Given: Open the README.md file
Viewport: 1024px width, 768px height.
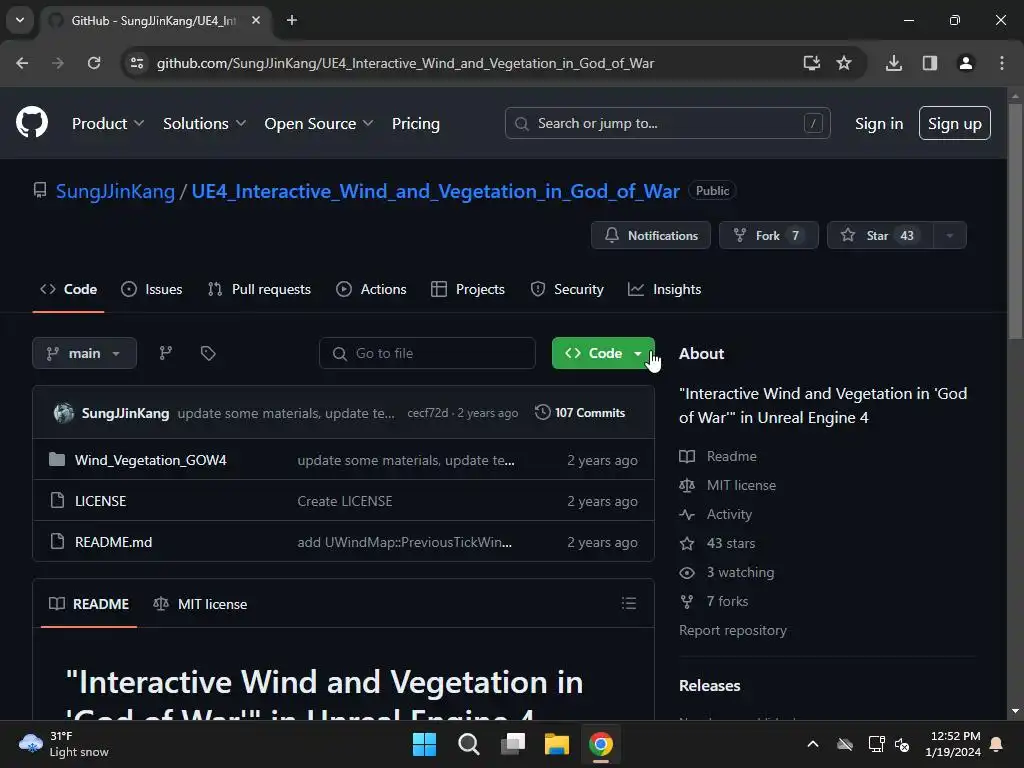Looking at the screenshot, I should [114, 542].
